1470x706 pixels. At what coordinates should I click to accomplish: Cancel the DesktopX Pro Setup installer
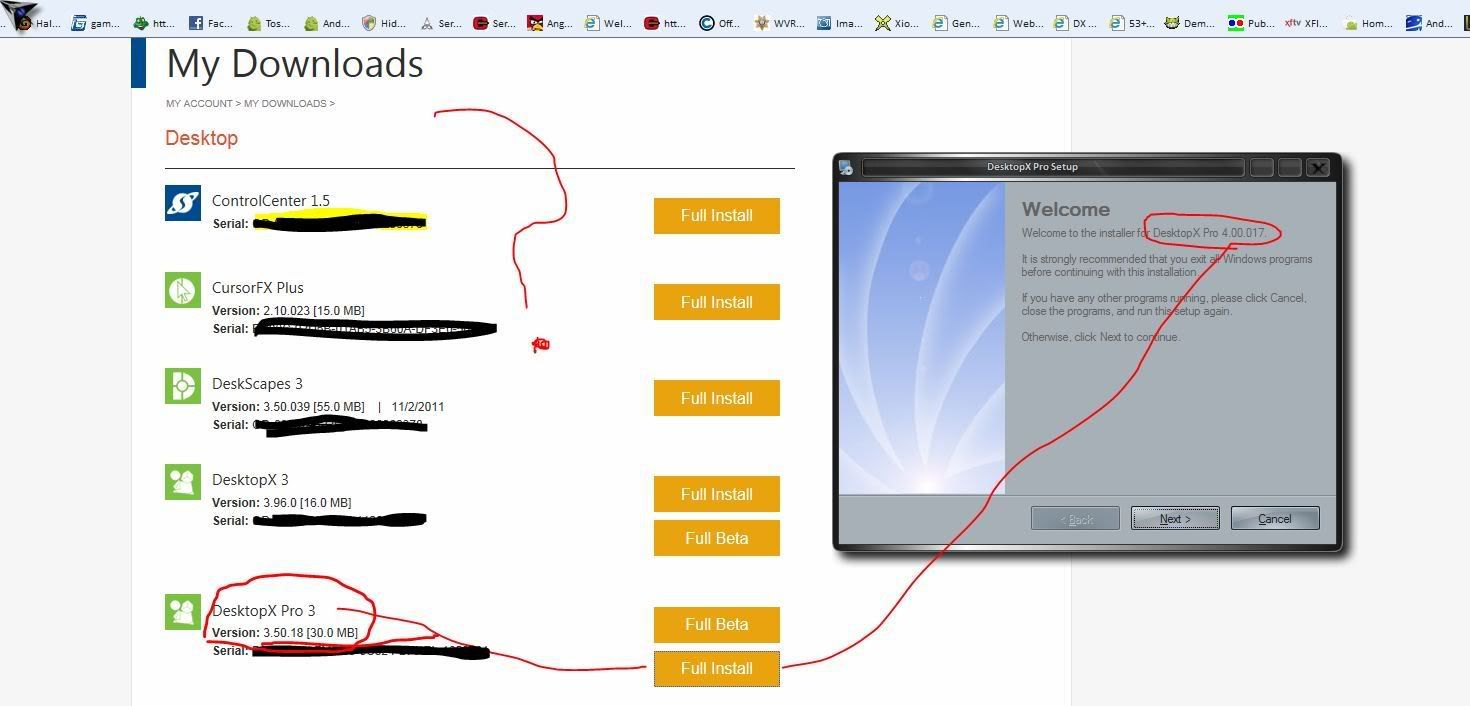pyautogui.click(x=1275, y=518)
